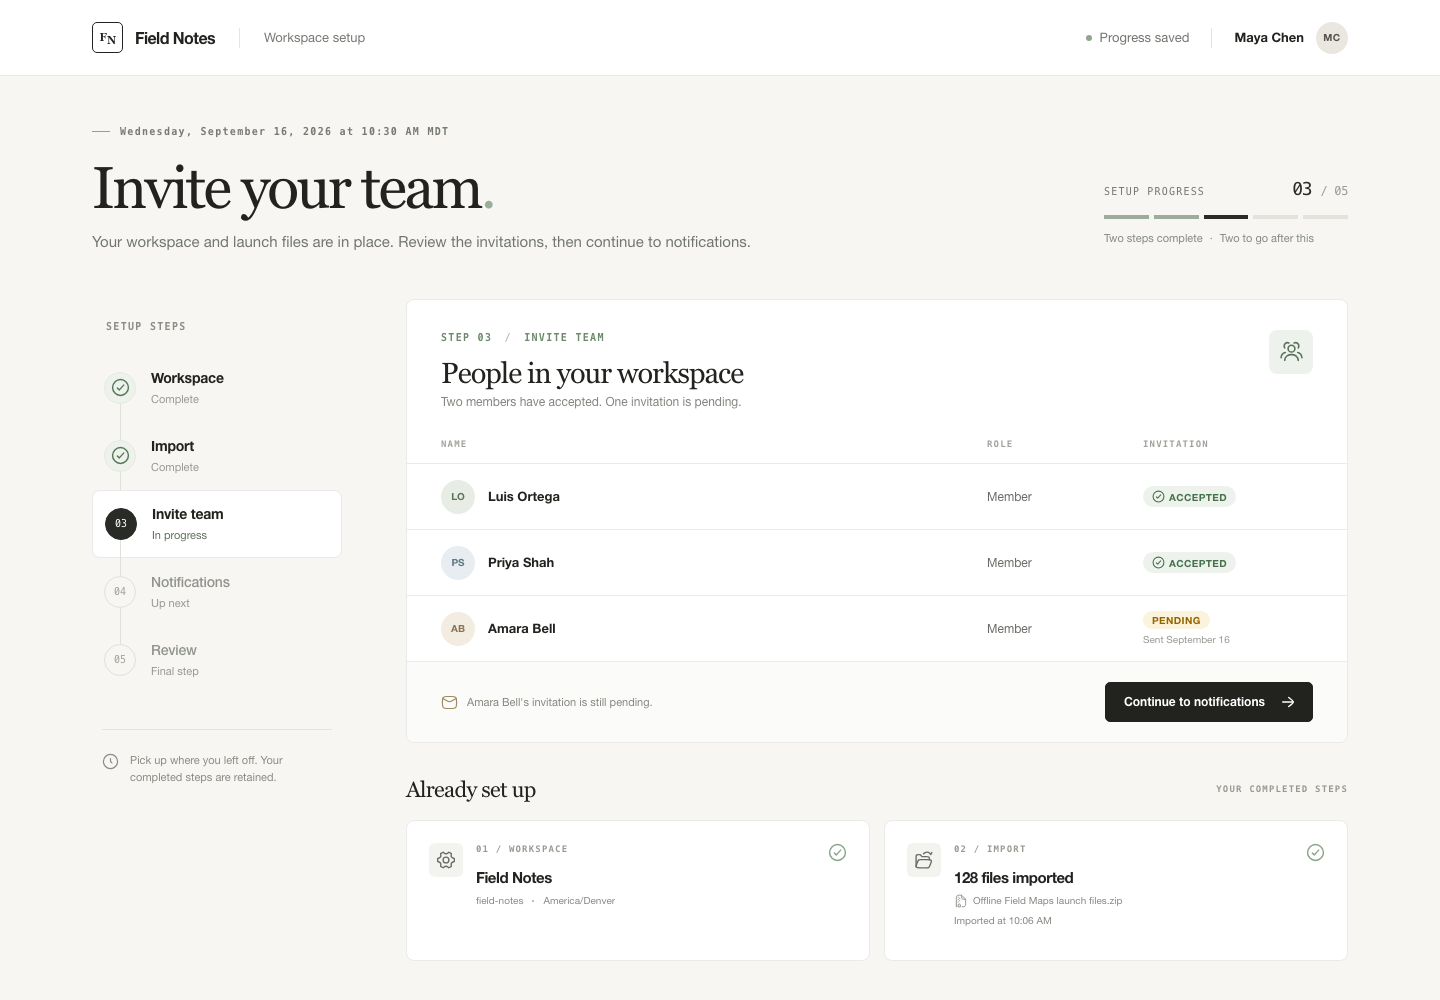The image size is (1440, 1000).
Task: Select the Luis Ortega name
Action: (x=524, y=497)
